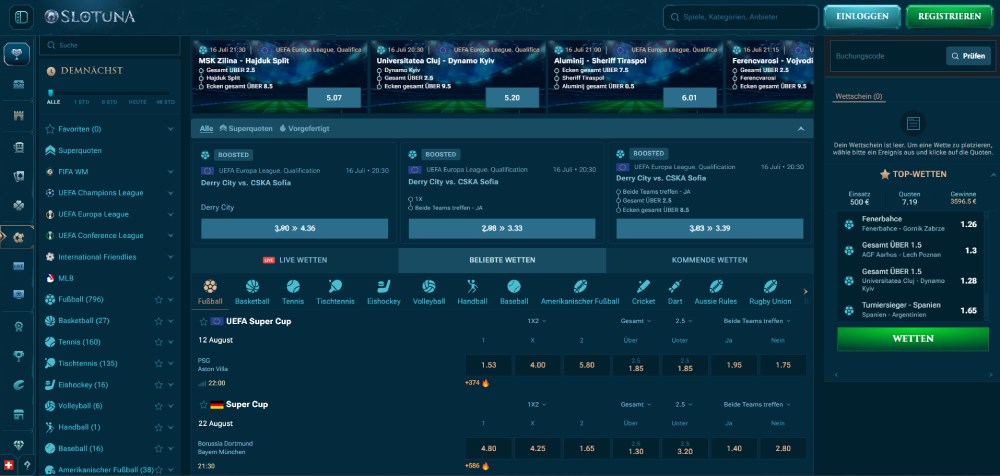
Task: Favorite Tischtennis with its star in sidebar
Action: (x=158, y=364)
